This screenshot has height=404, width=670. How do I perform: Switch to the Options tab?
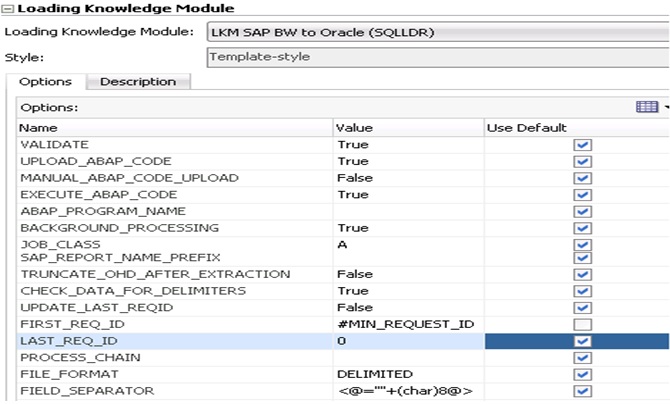point(45,82)
